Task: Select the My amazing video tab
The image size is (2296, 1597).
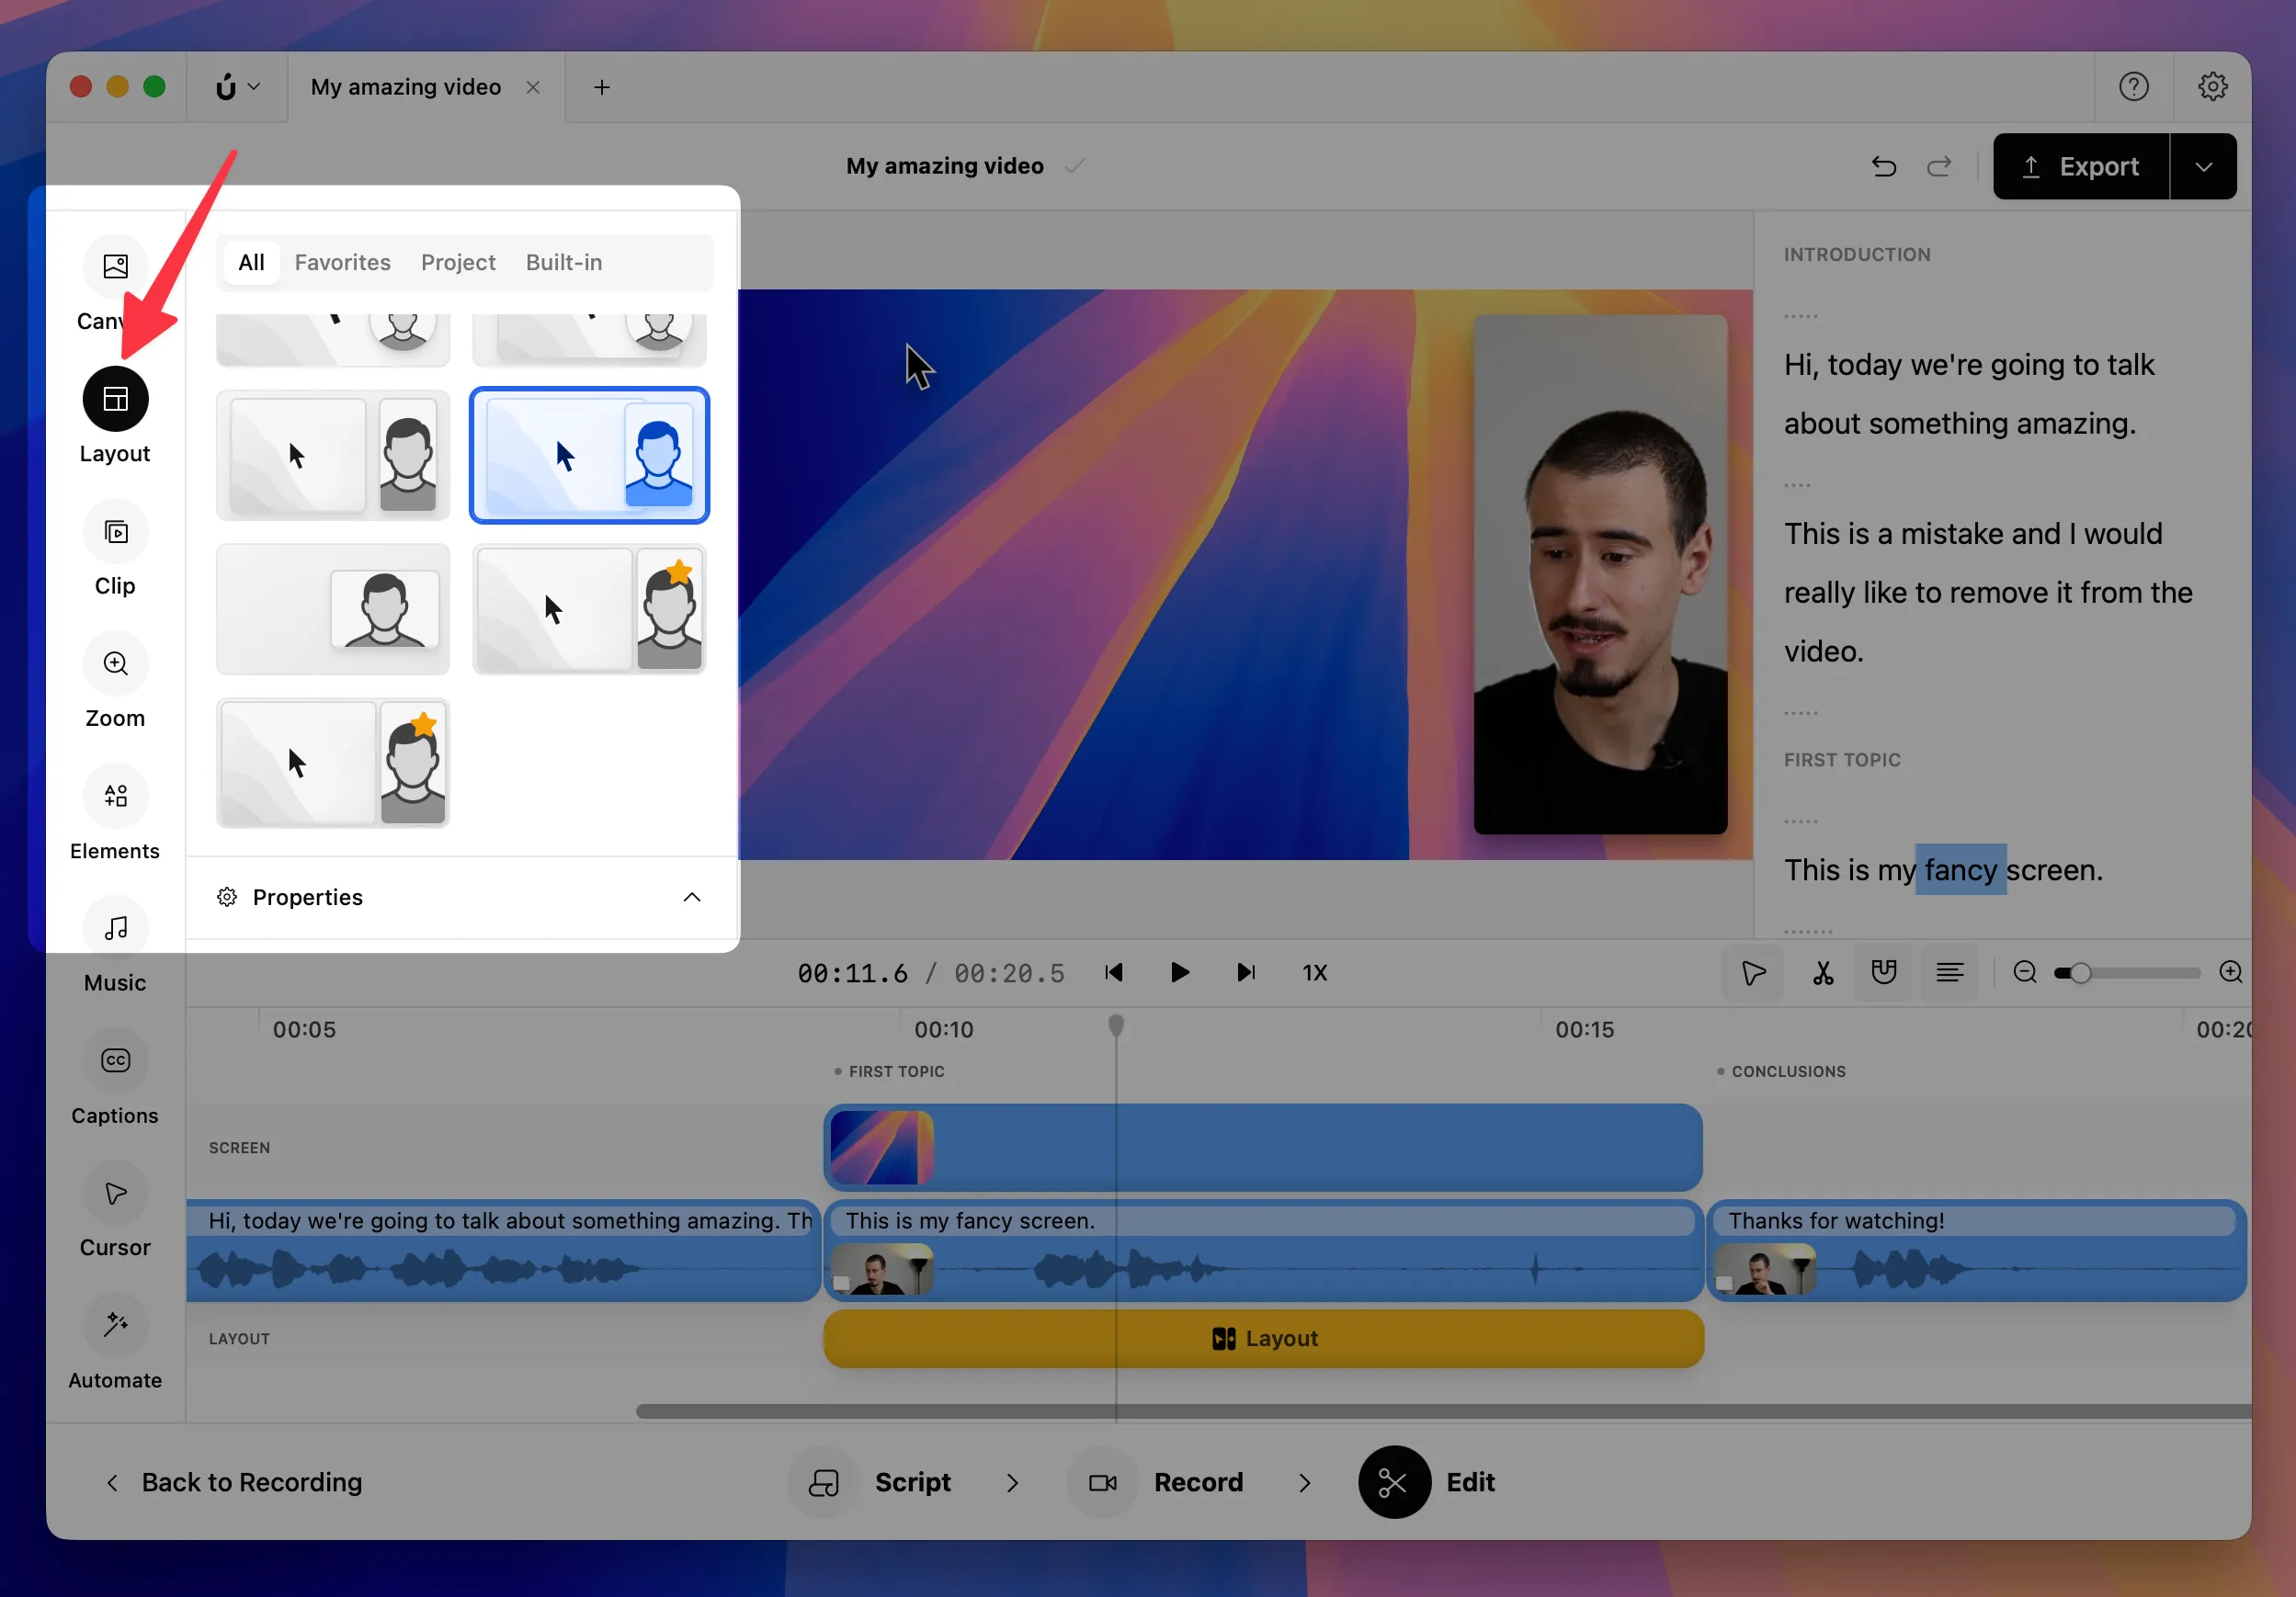Action: tap(405, 87)
